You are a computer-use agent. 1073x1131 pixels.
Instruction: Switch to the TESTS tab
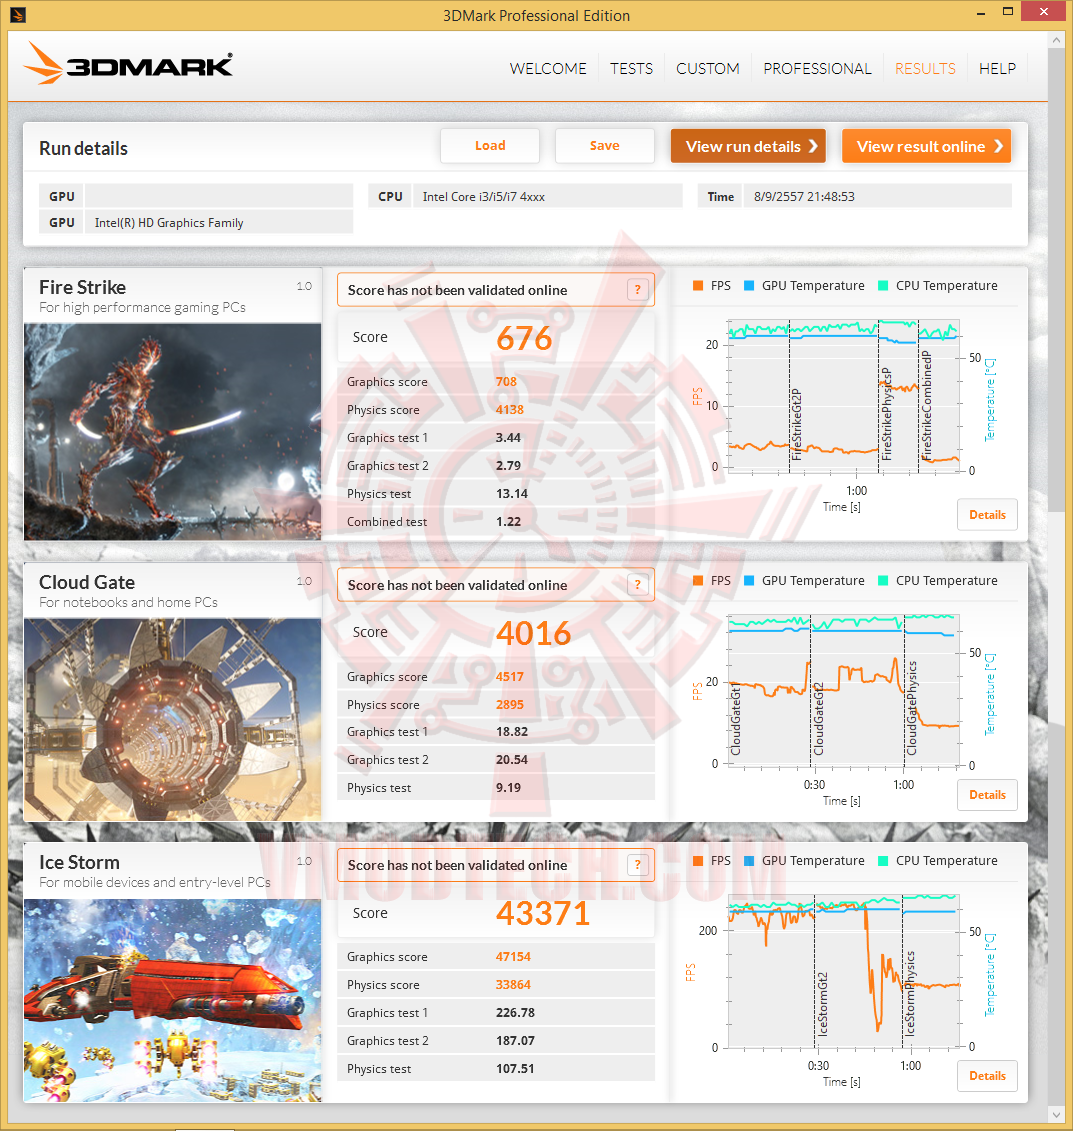click(632, 69)
